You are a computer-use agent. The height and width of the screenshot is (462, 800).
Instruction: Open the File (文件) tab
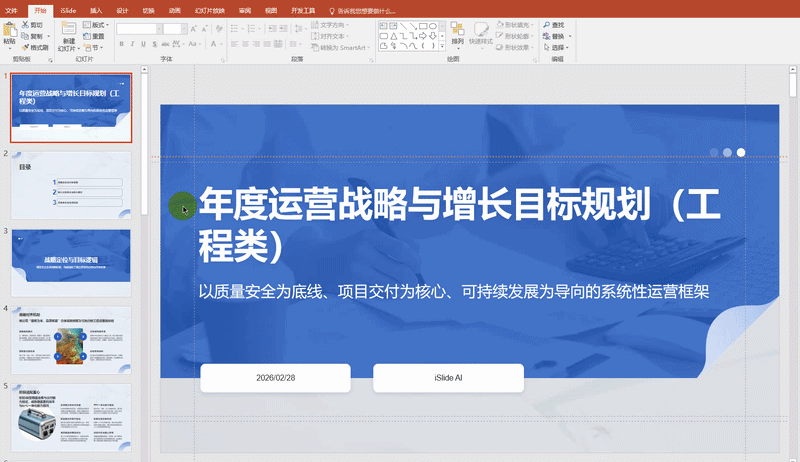(x=11, y=11)
